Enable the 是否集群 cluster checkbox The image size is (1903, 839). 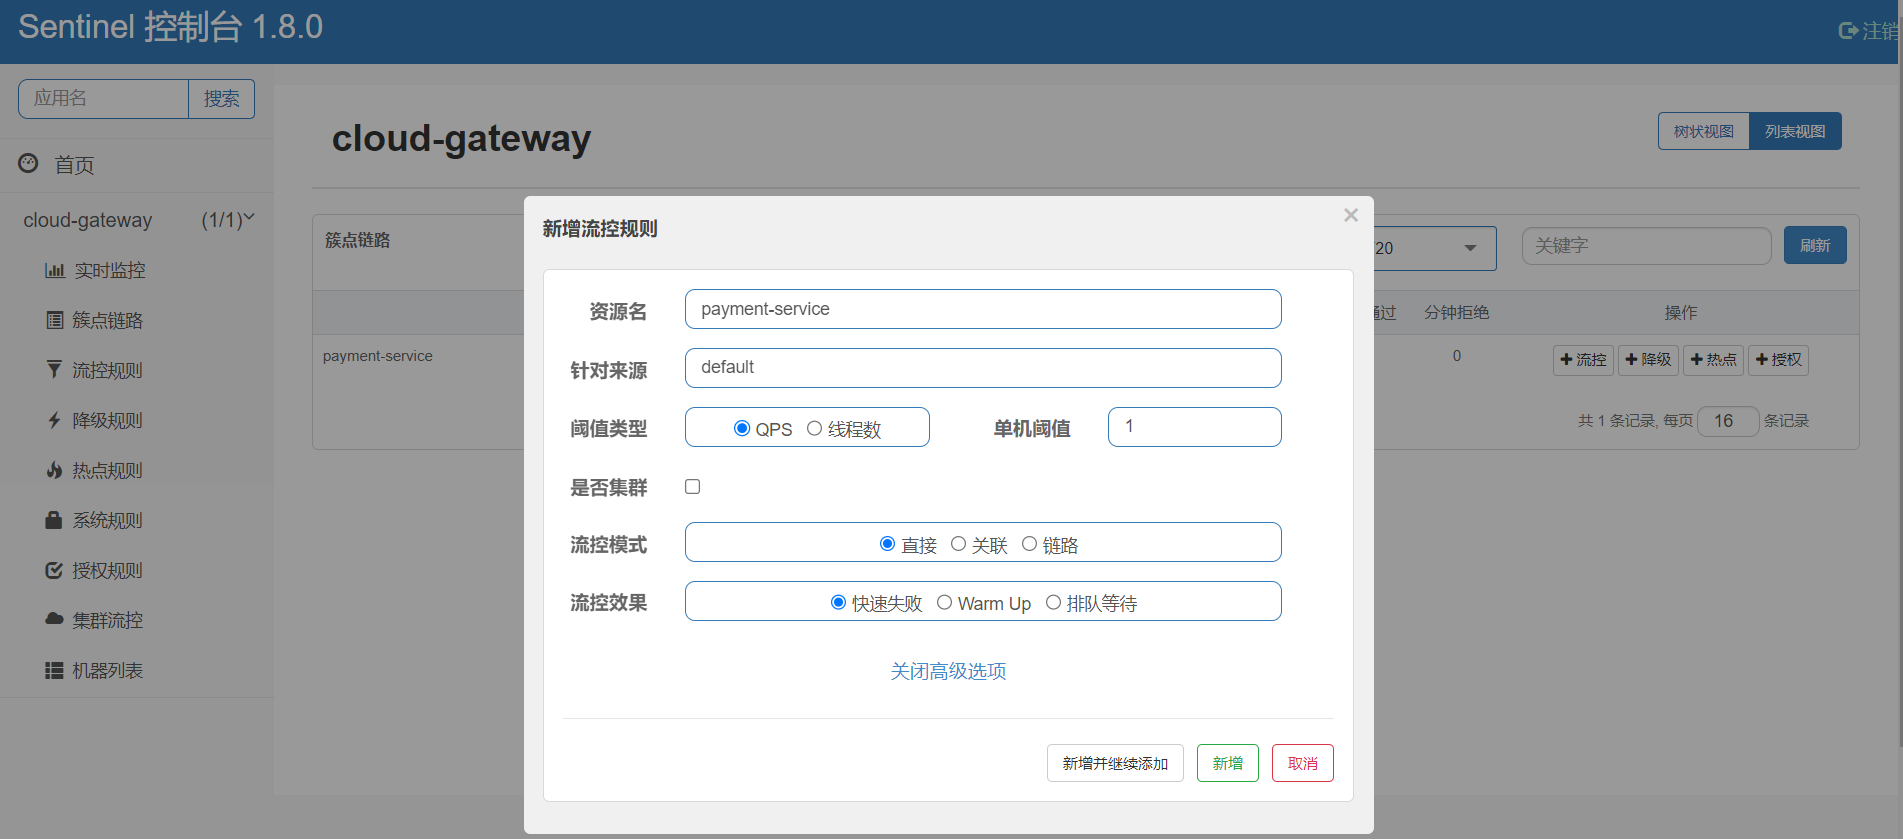coord(692,487)
